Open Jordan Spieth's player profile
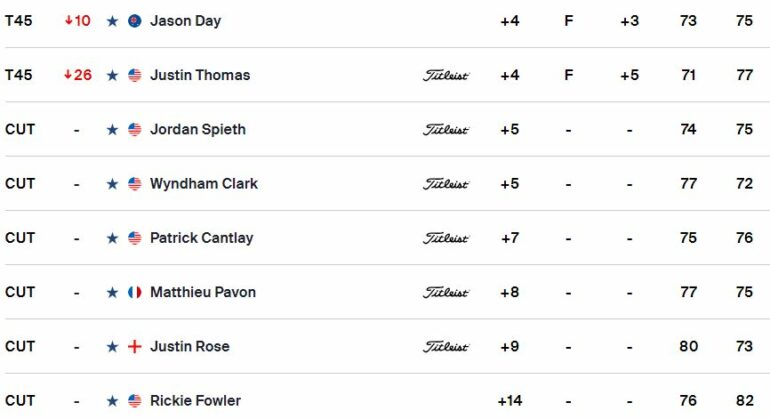Screen dimensions: 770x419 click(198, 129)
